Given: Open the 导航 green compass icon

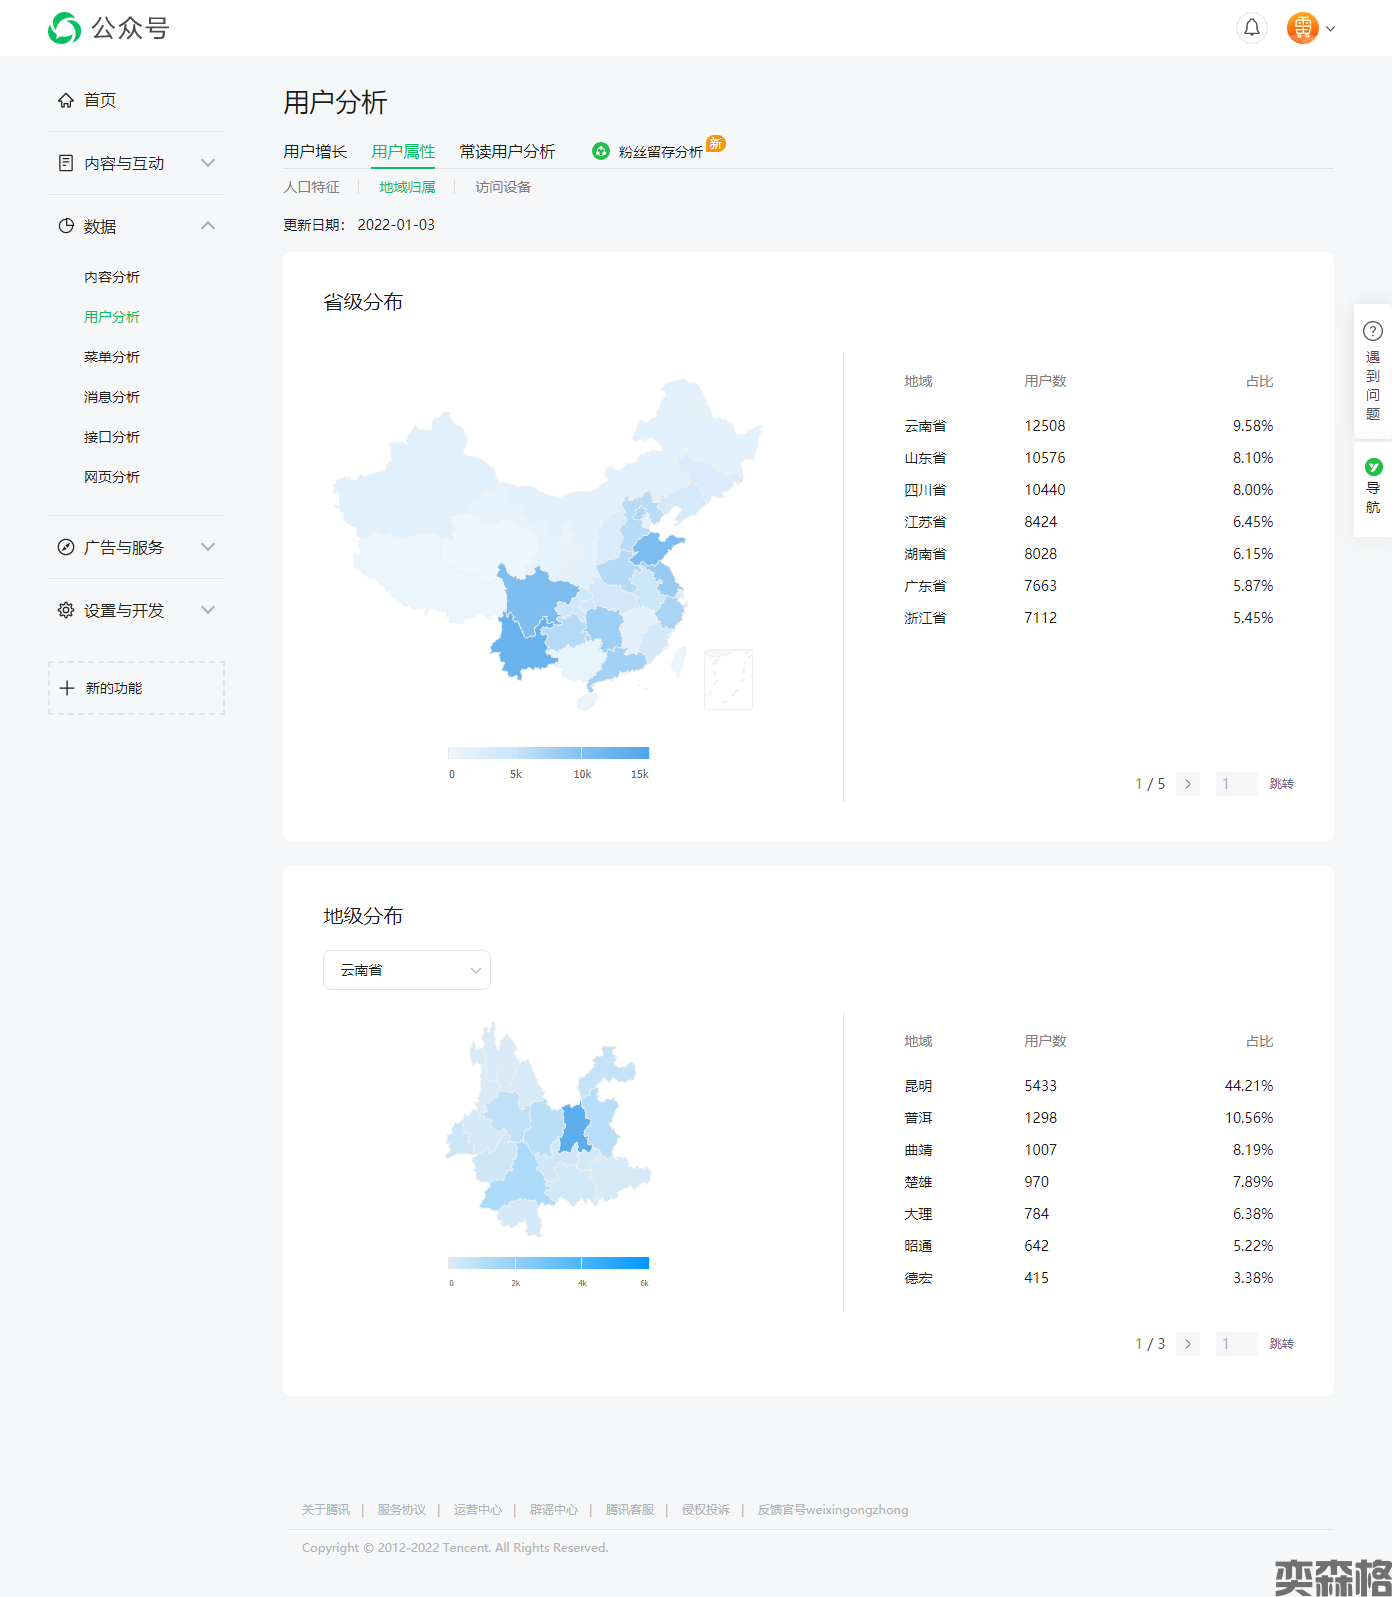Looking at the screenshot, I should (1373, 467).
